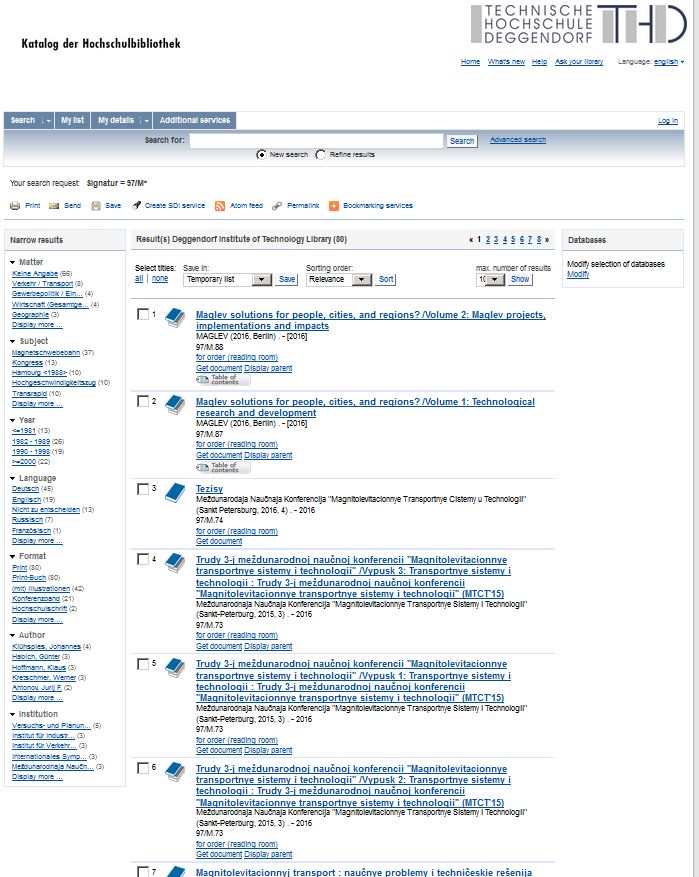Open the Tezisy result title
The width and height of the screenshot is (699, 877).
click(209, 489)
